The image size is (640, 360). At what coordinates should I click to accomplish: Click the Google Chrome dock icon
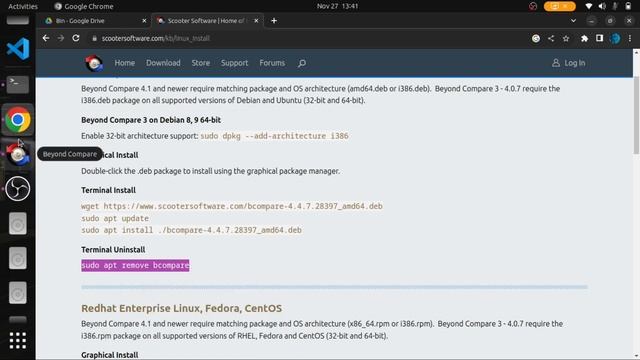tap(18, 120)
